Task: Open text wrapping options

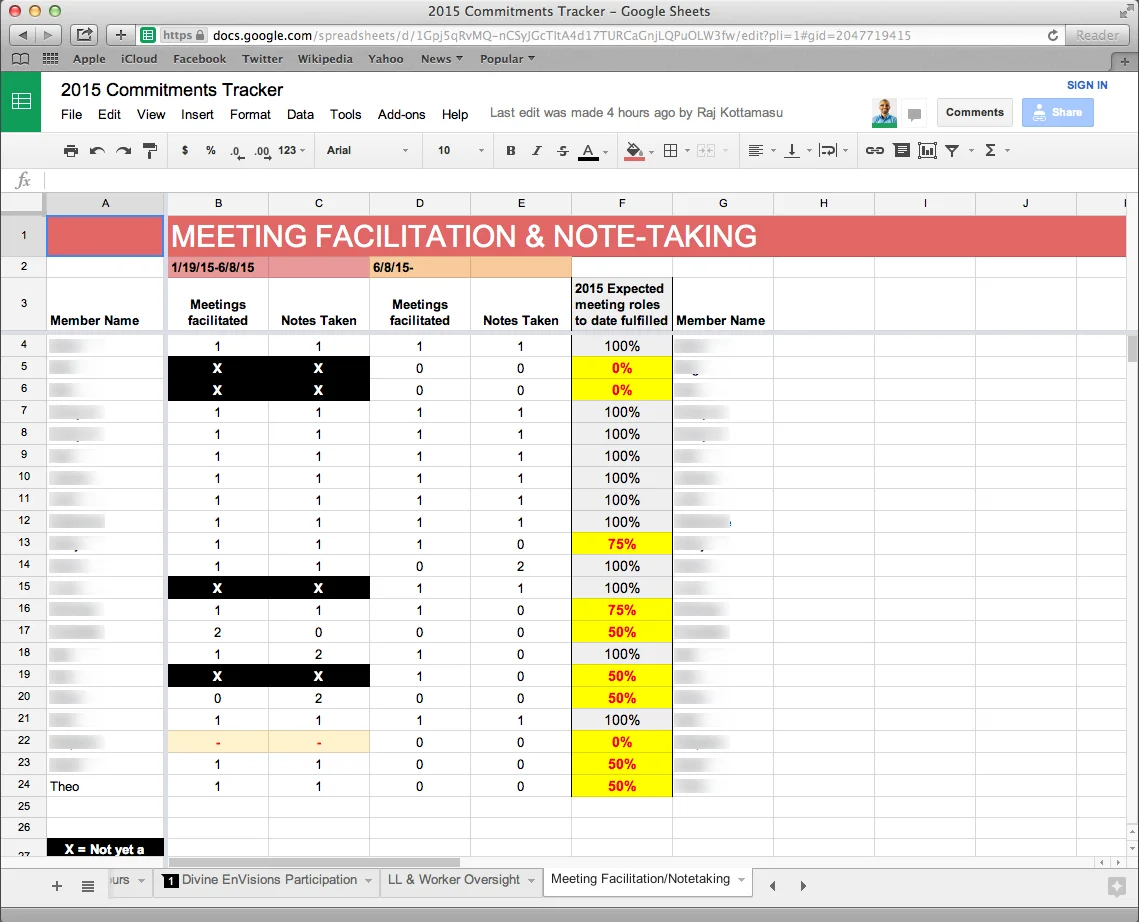Action: tap(827, 150)
